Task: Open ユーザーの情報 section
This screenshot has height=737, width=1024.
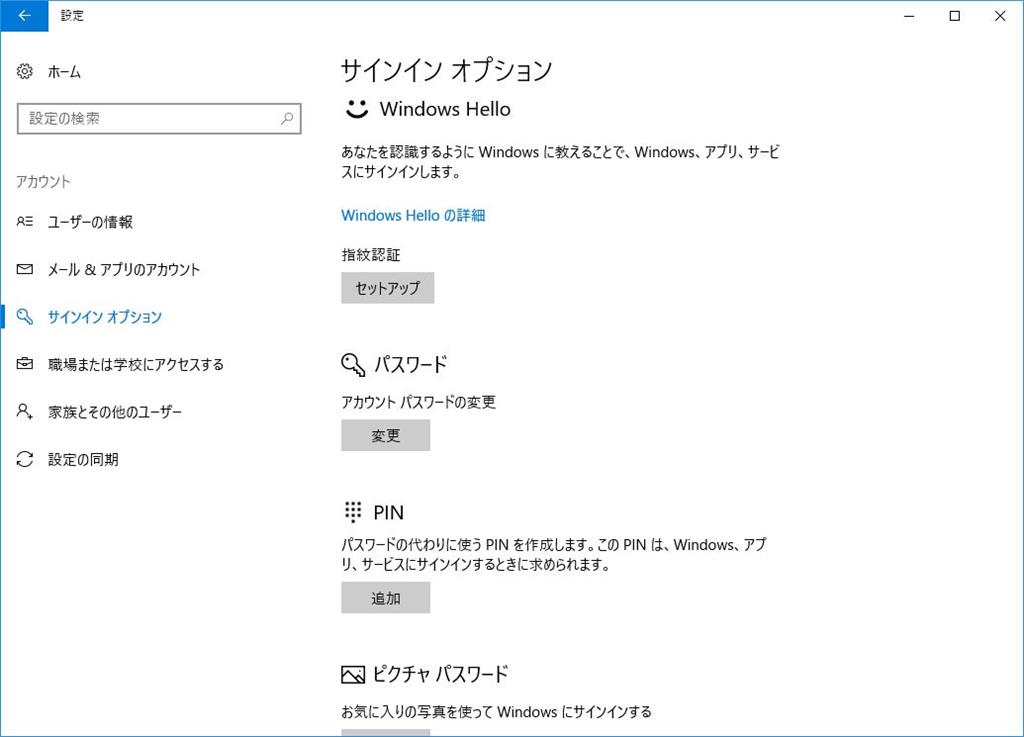Action: pos(90,222)
